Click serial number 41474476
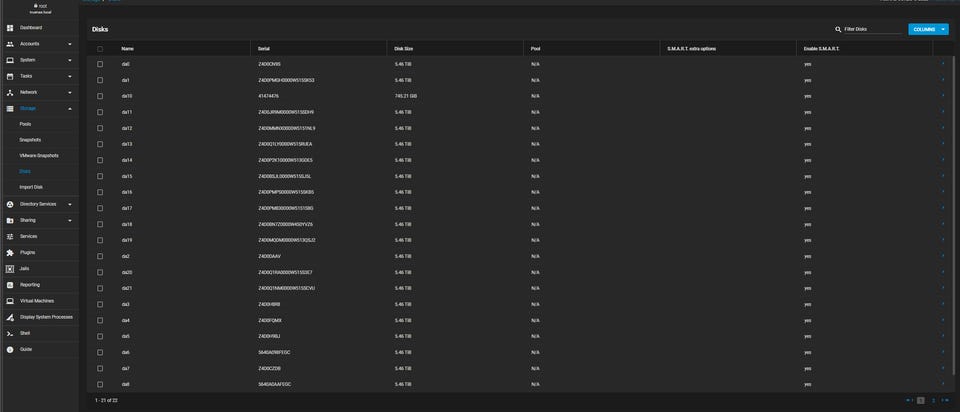 (x=269, y=96)
